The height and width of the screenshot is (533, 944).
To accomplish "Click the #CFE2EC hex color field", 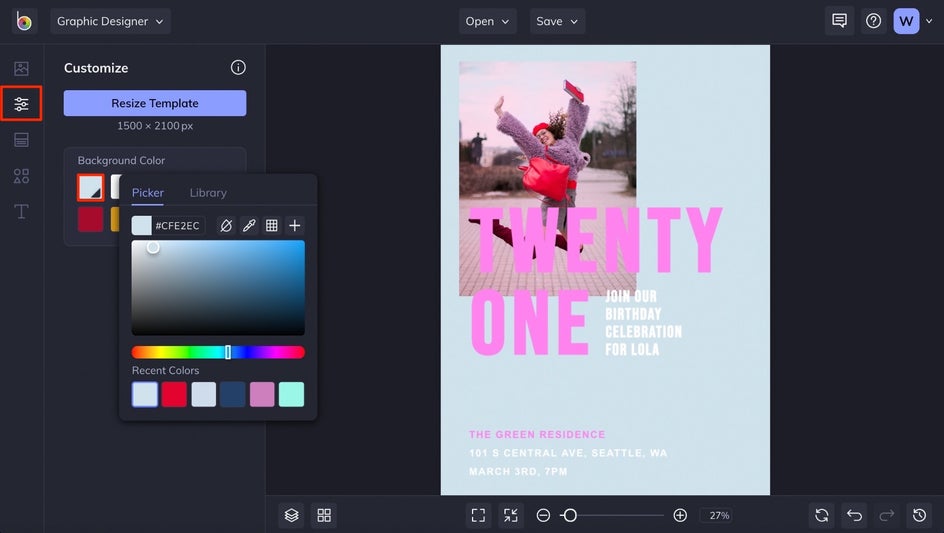I will pos(178,225).
